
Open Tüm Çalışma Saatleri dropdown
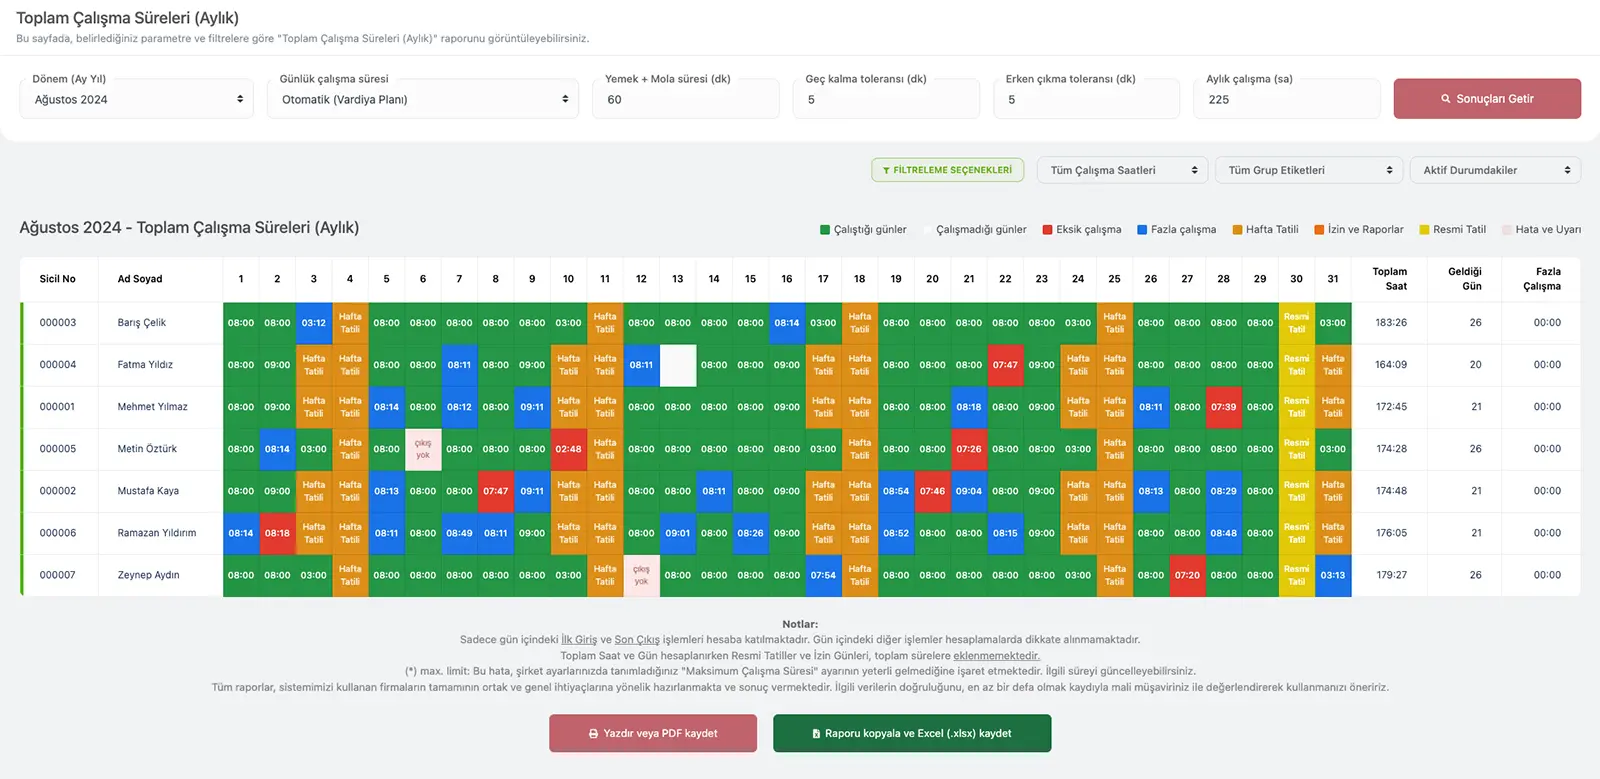point(1121,170)
